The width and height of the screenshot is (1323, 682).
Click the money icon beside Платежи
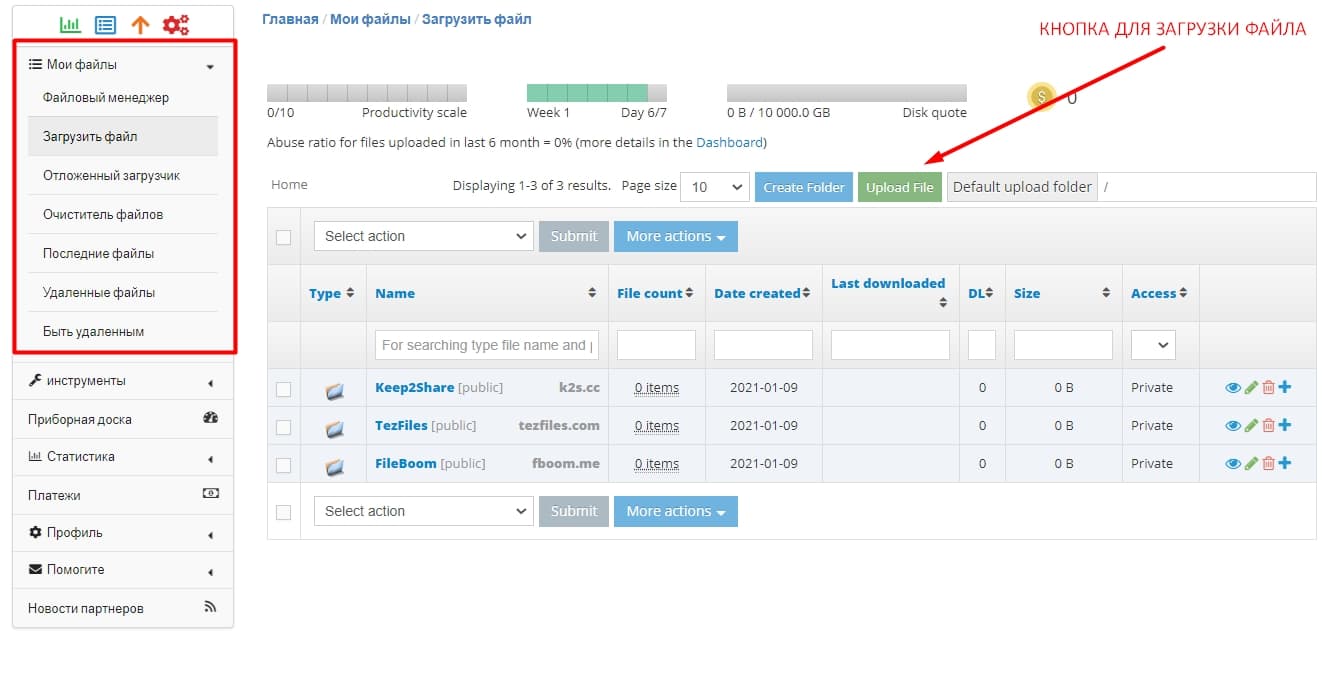(210, 494)
